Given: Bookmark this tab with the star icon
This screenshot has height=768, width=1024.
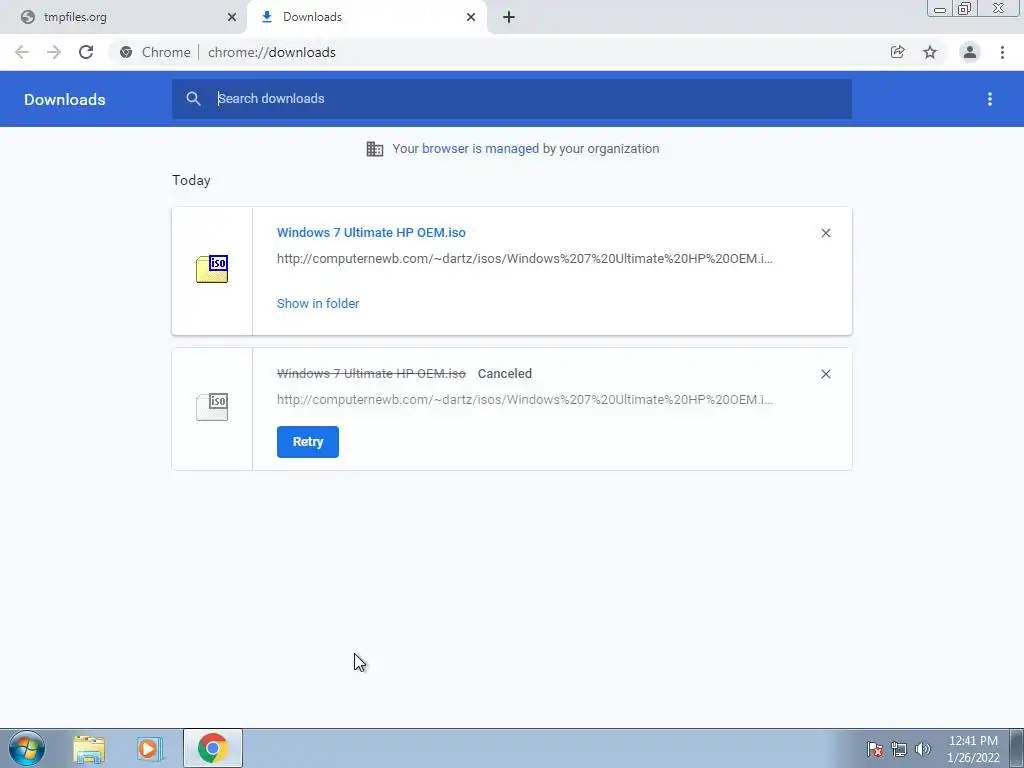Looking at the screenshot, I should (930, 52).
